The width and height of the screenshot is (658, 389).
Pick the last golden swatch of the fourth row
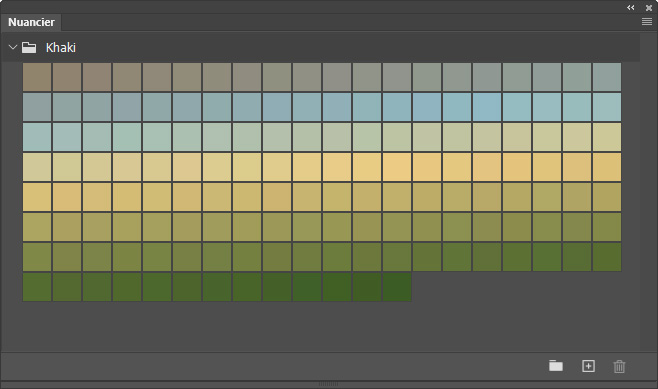coord(607,167)
